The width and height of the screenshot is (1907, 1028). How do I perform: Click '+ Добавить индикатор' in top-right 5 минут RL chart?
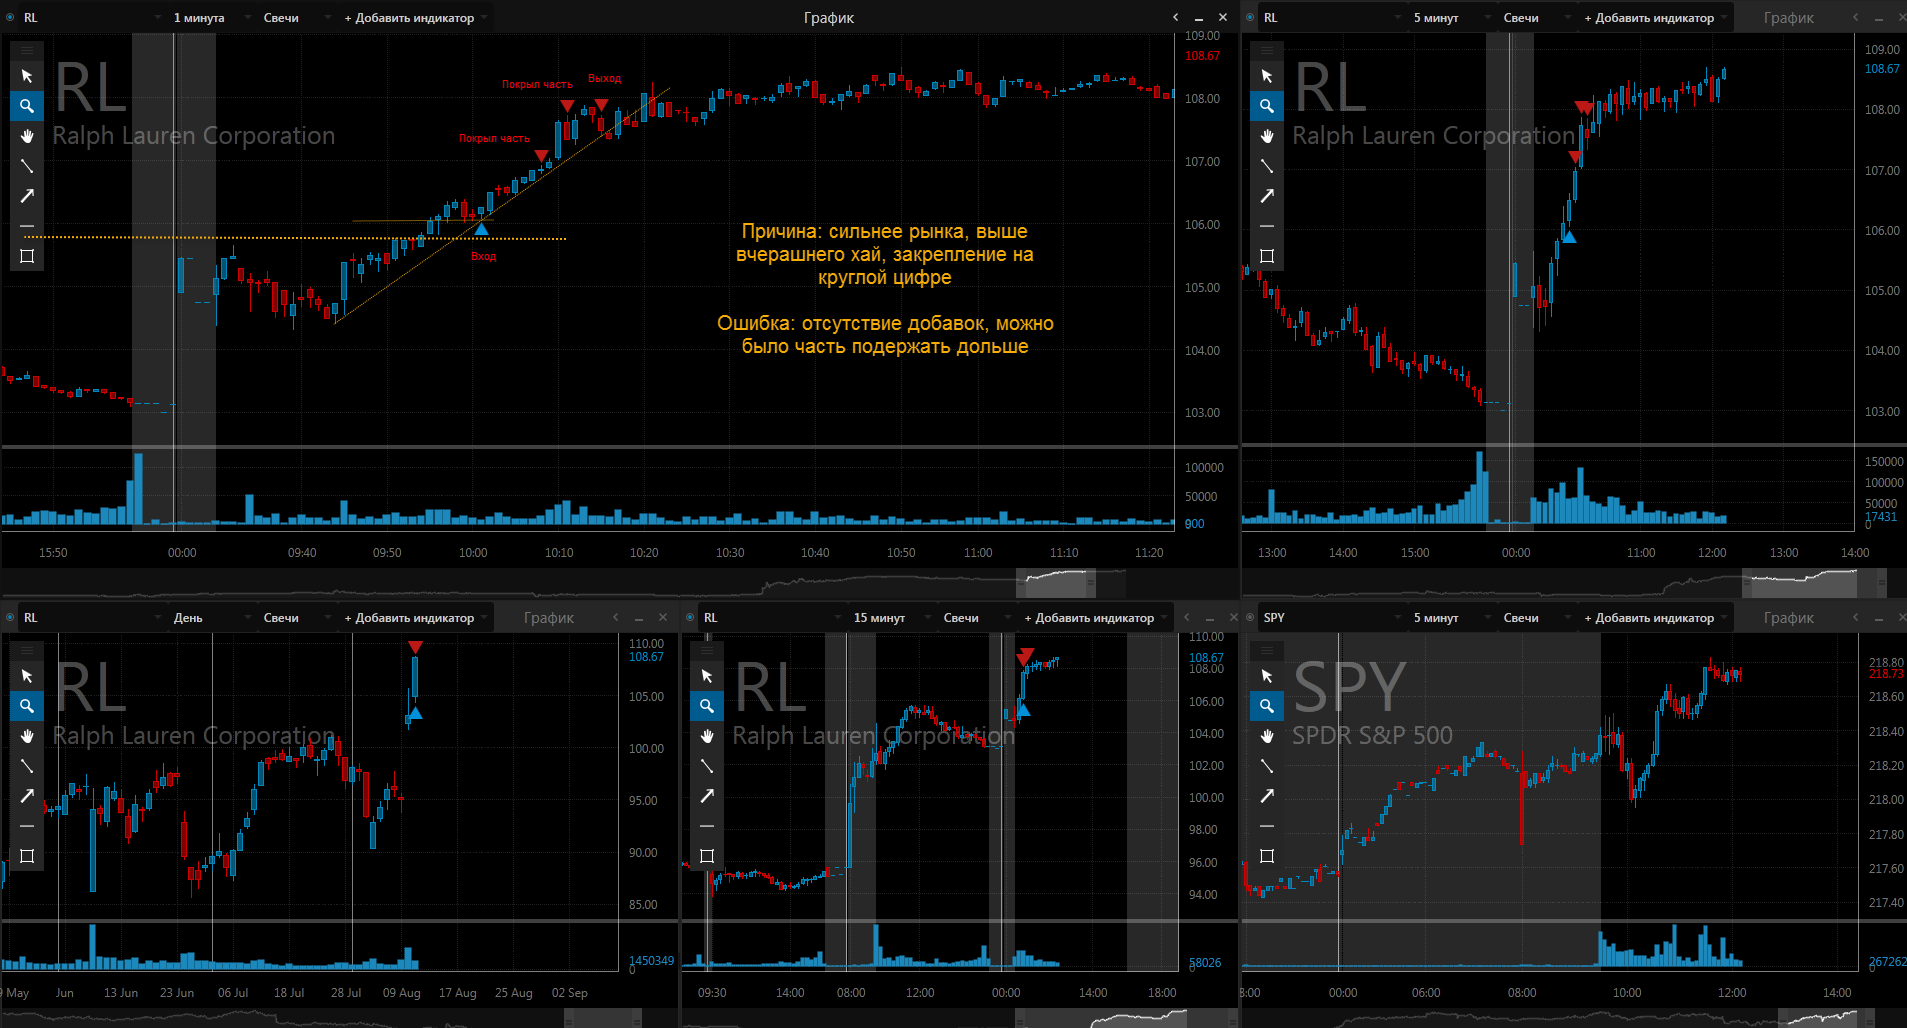[1654, 18]
